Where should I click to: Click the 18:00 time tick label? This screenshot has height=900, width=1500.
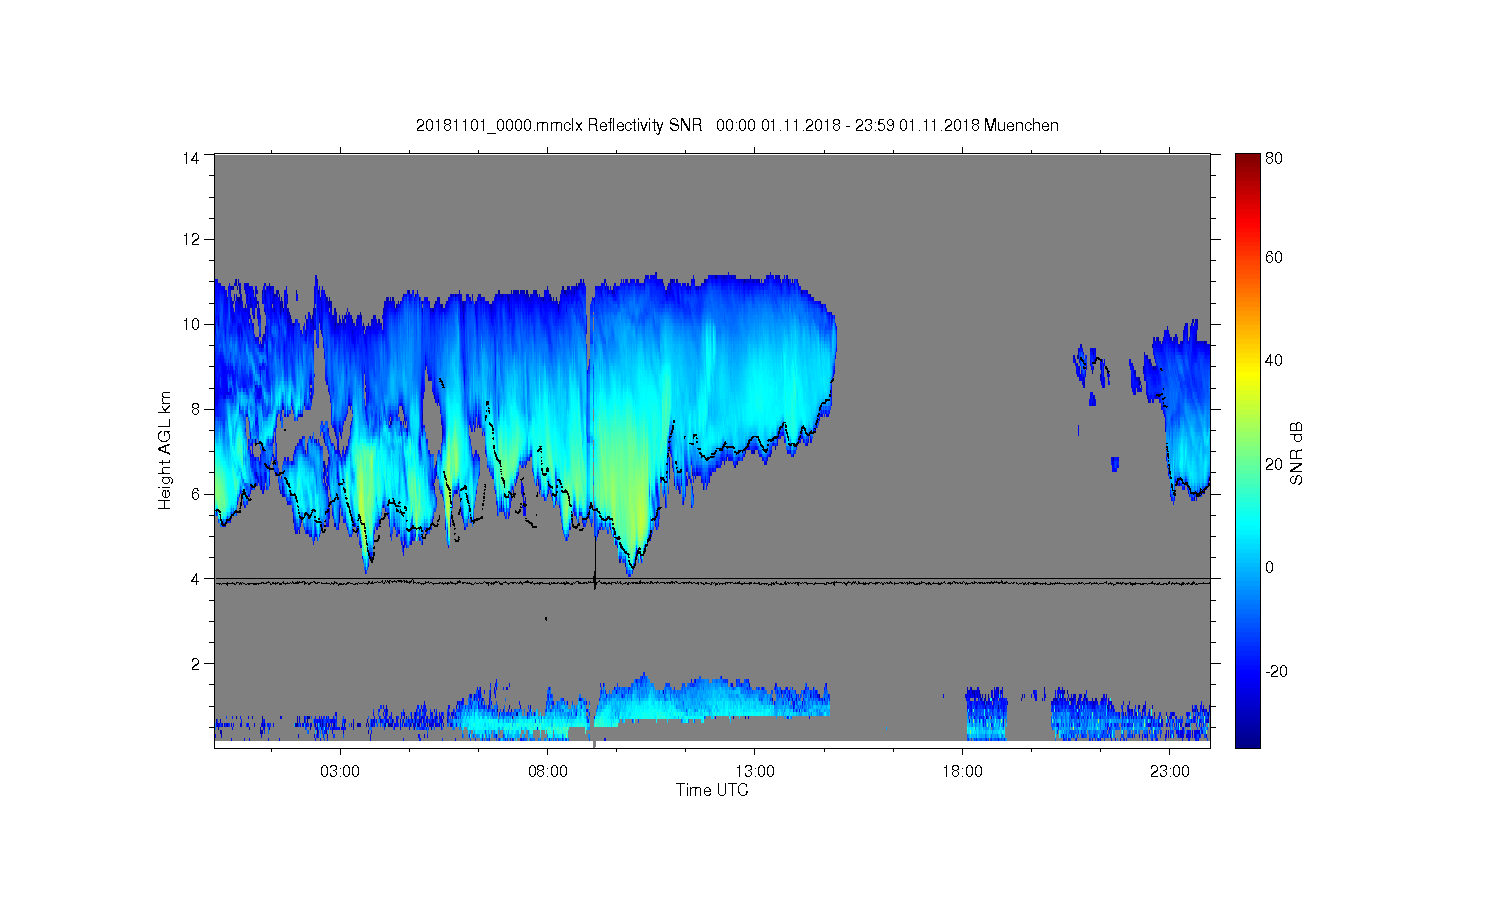pyautogui.click(x=963, y=772)
